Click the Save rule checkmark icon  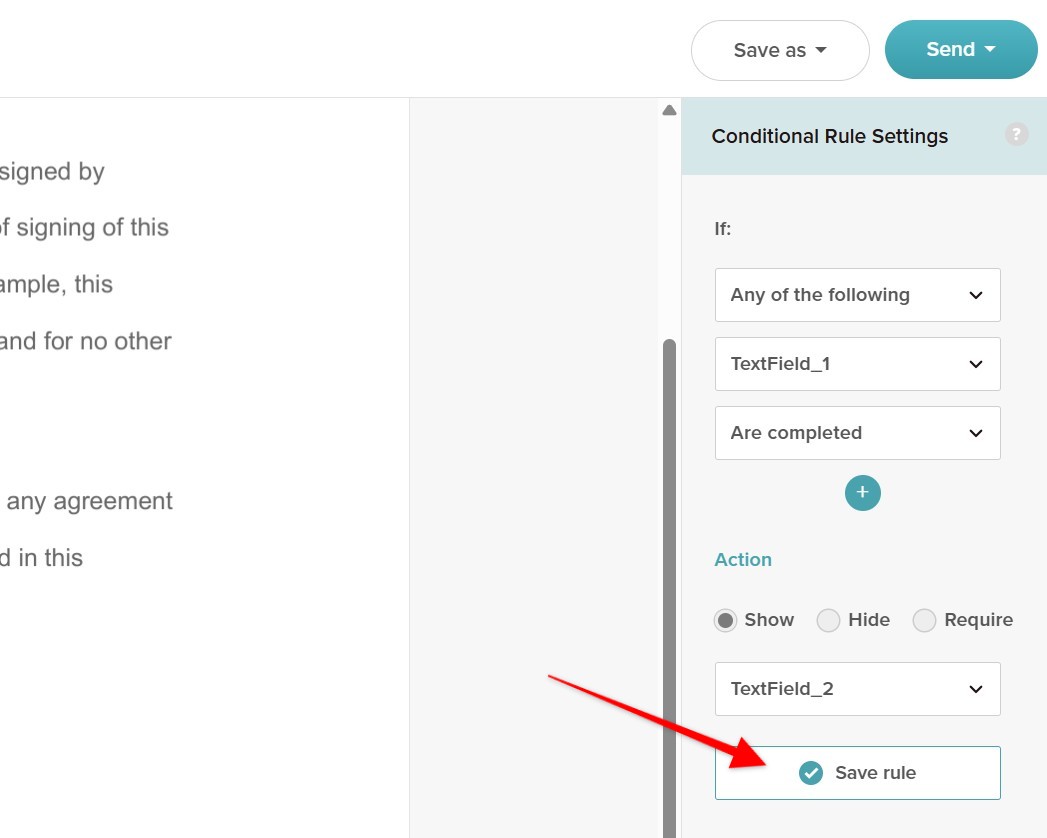pos(811,773)
